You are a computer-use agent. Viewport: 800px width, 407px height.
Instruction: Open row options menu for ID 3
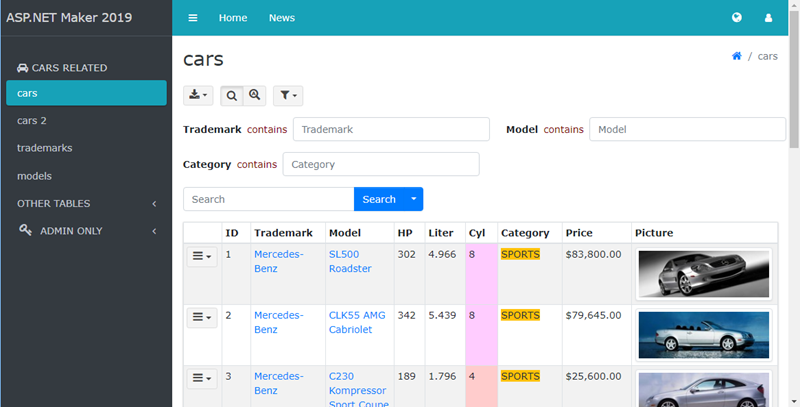click(x=202, y=378)
